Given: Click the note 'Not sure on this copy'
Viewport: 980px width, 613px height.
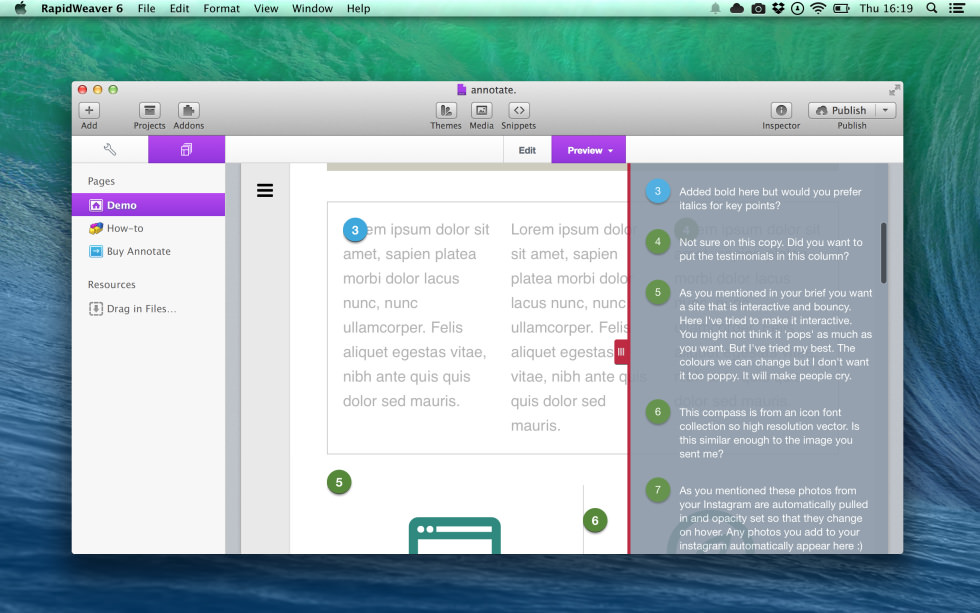Looking at the screenshot, I should pos(771,249).
